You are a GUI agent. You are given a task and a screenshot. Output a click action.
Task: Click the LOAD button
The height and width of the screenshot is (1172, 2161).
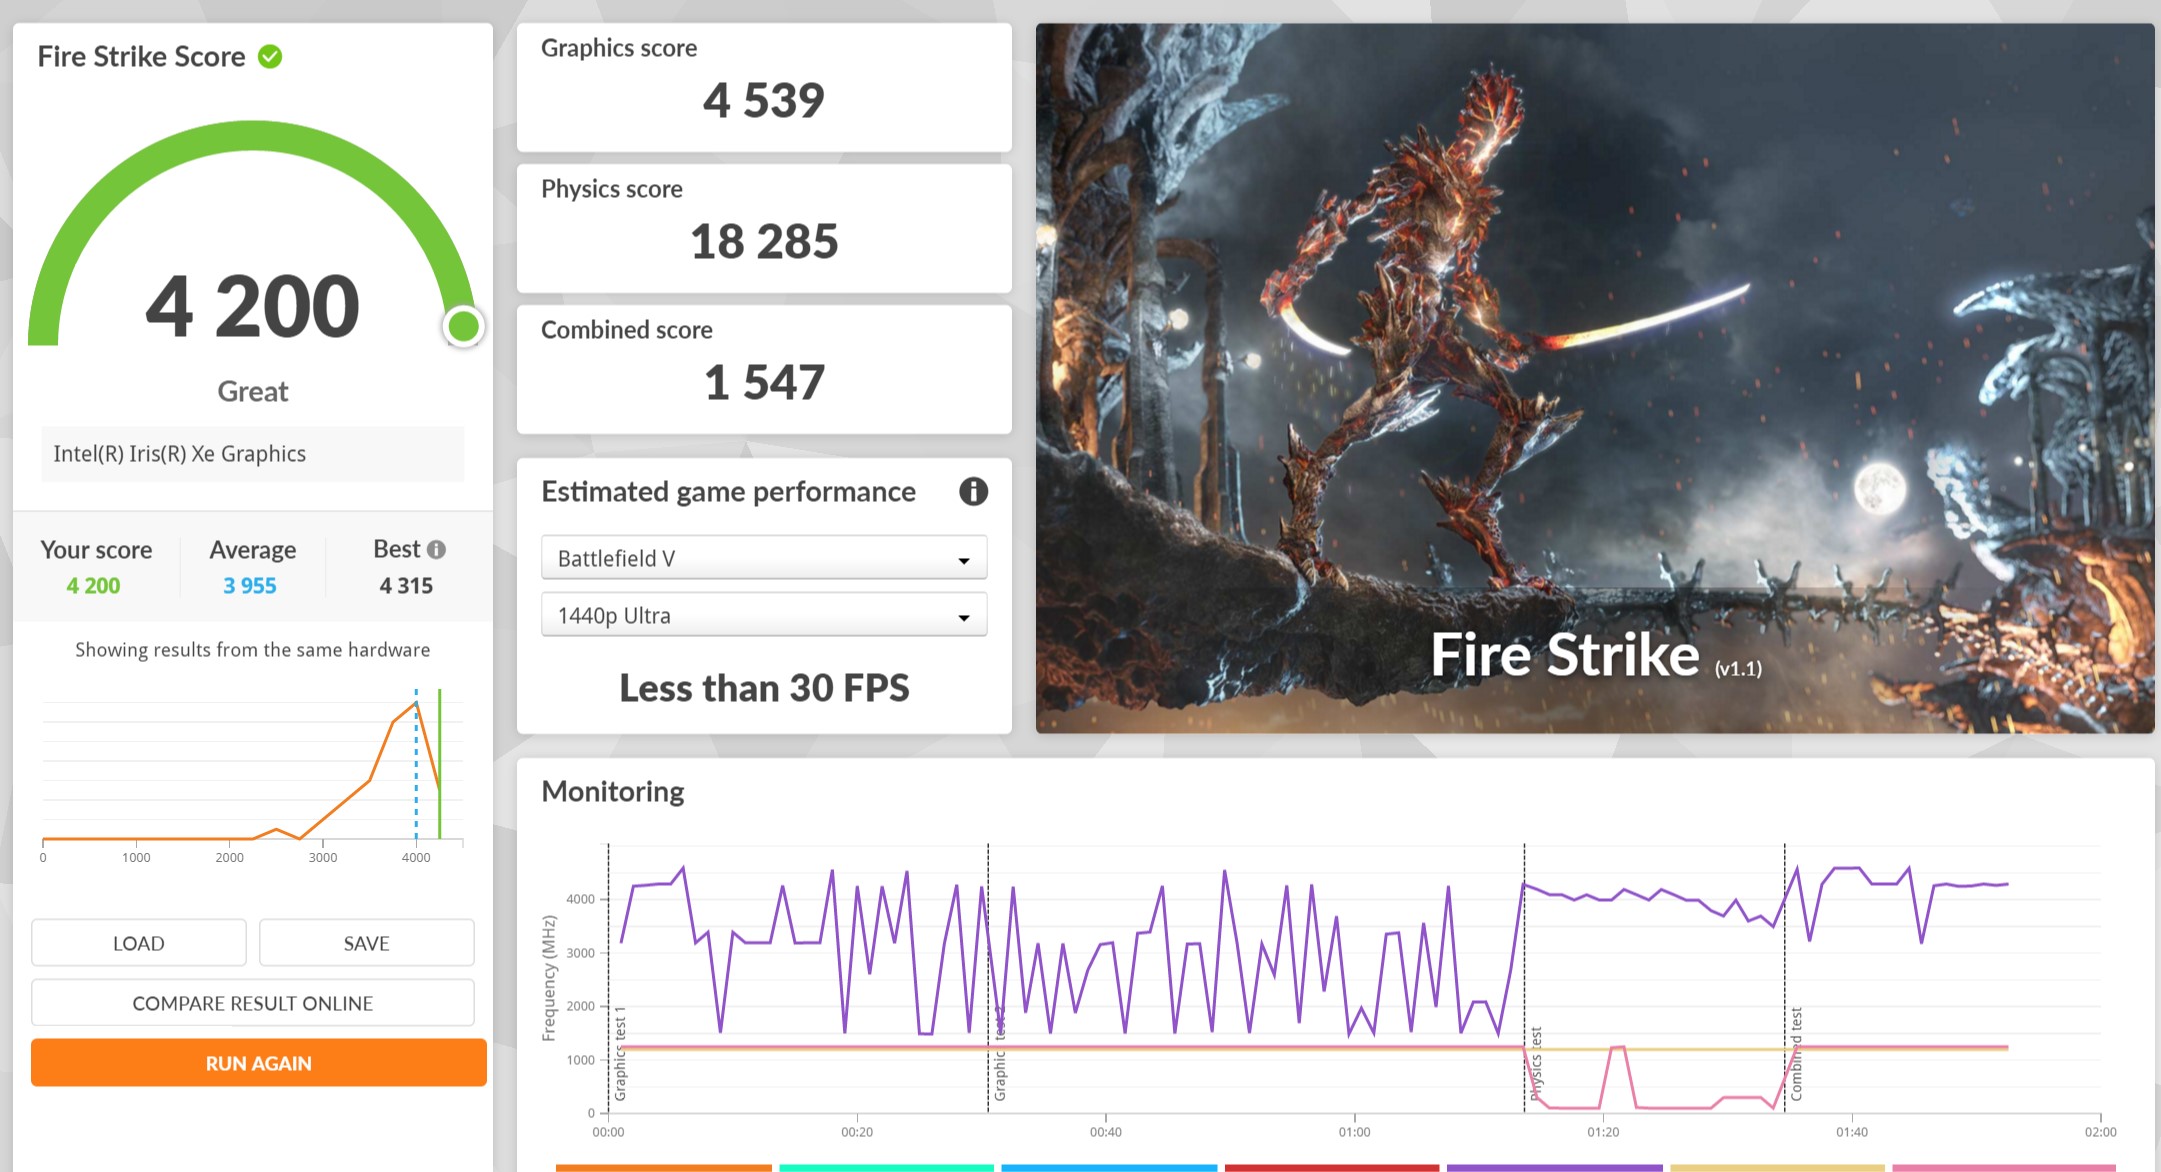pos(138,943)
